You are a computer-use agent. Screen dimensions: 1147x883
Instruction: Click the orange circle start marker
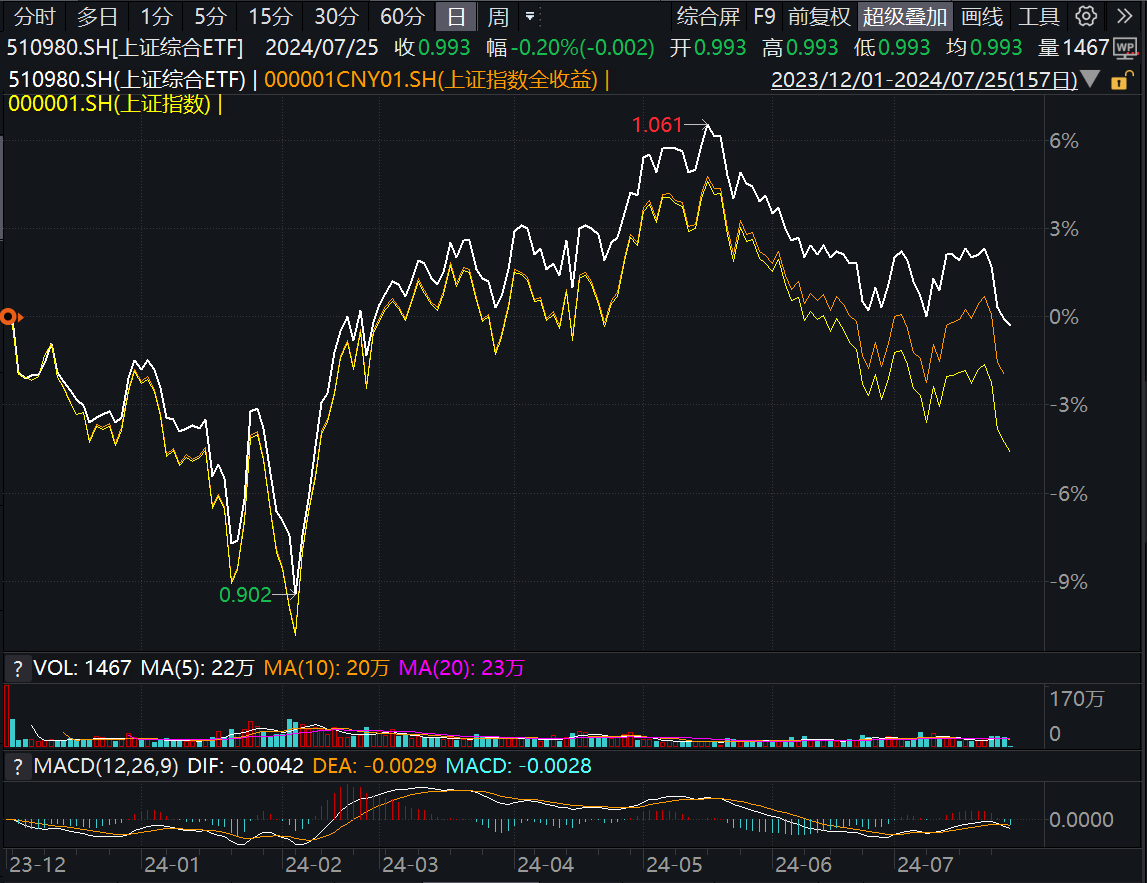coord(8,317)
